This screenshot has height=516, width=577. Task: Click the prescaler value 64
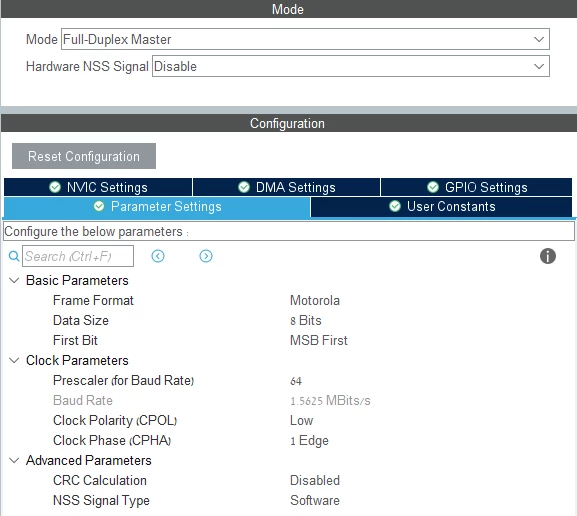click(x=296, y=381)
